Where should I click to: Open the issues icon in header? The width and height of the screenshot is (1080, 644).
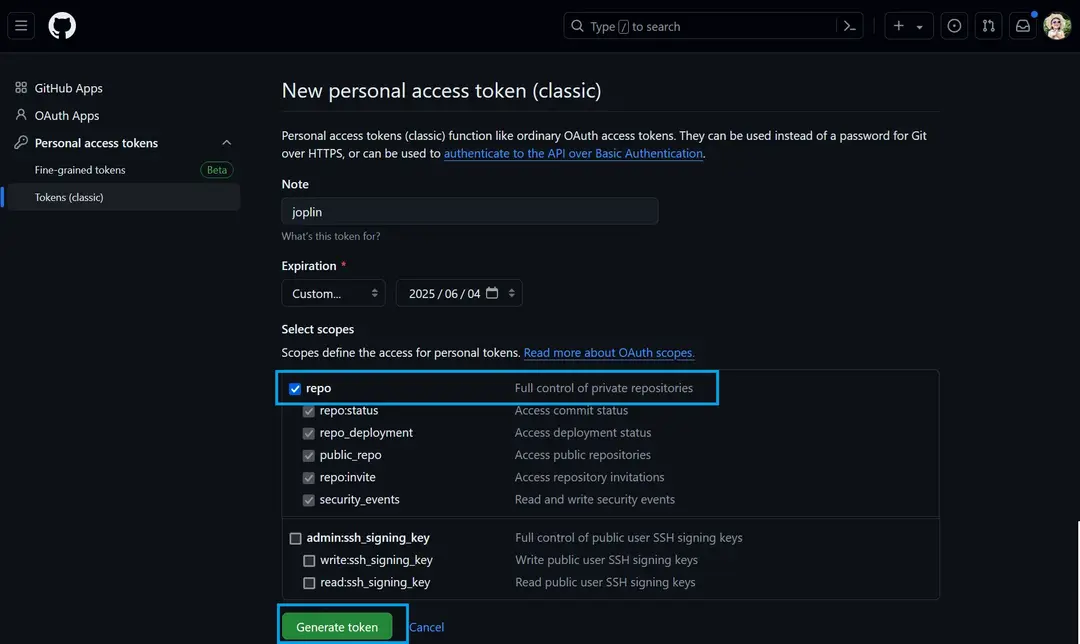pyautogui.click(x=954, y=26)
